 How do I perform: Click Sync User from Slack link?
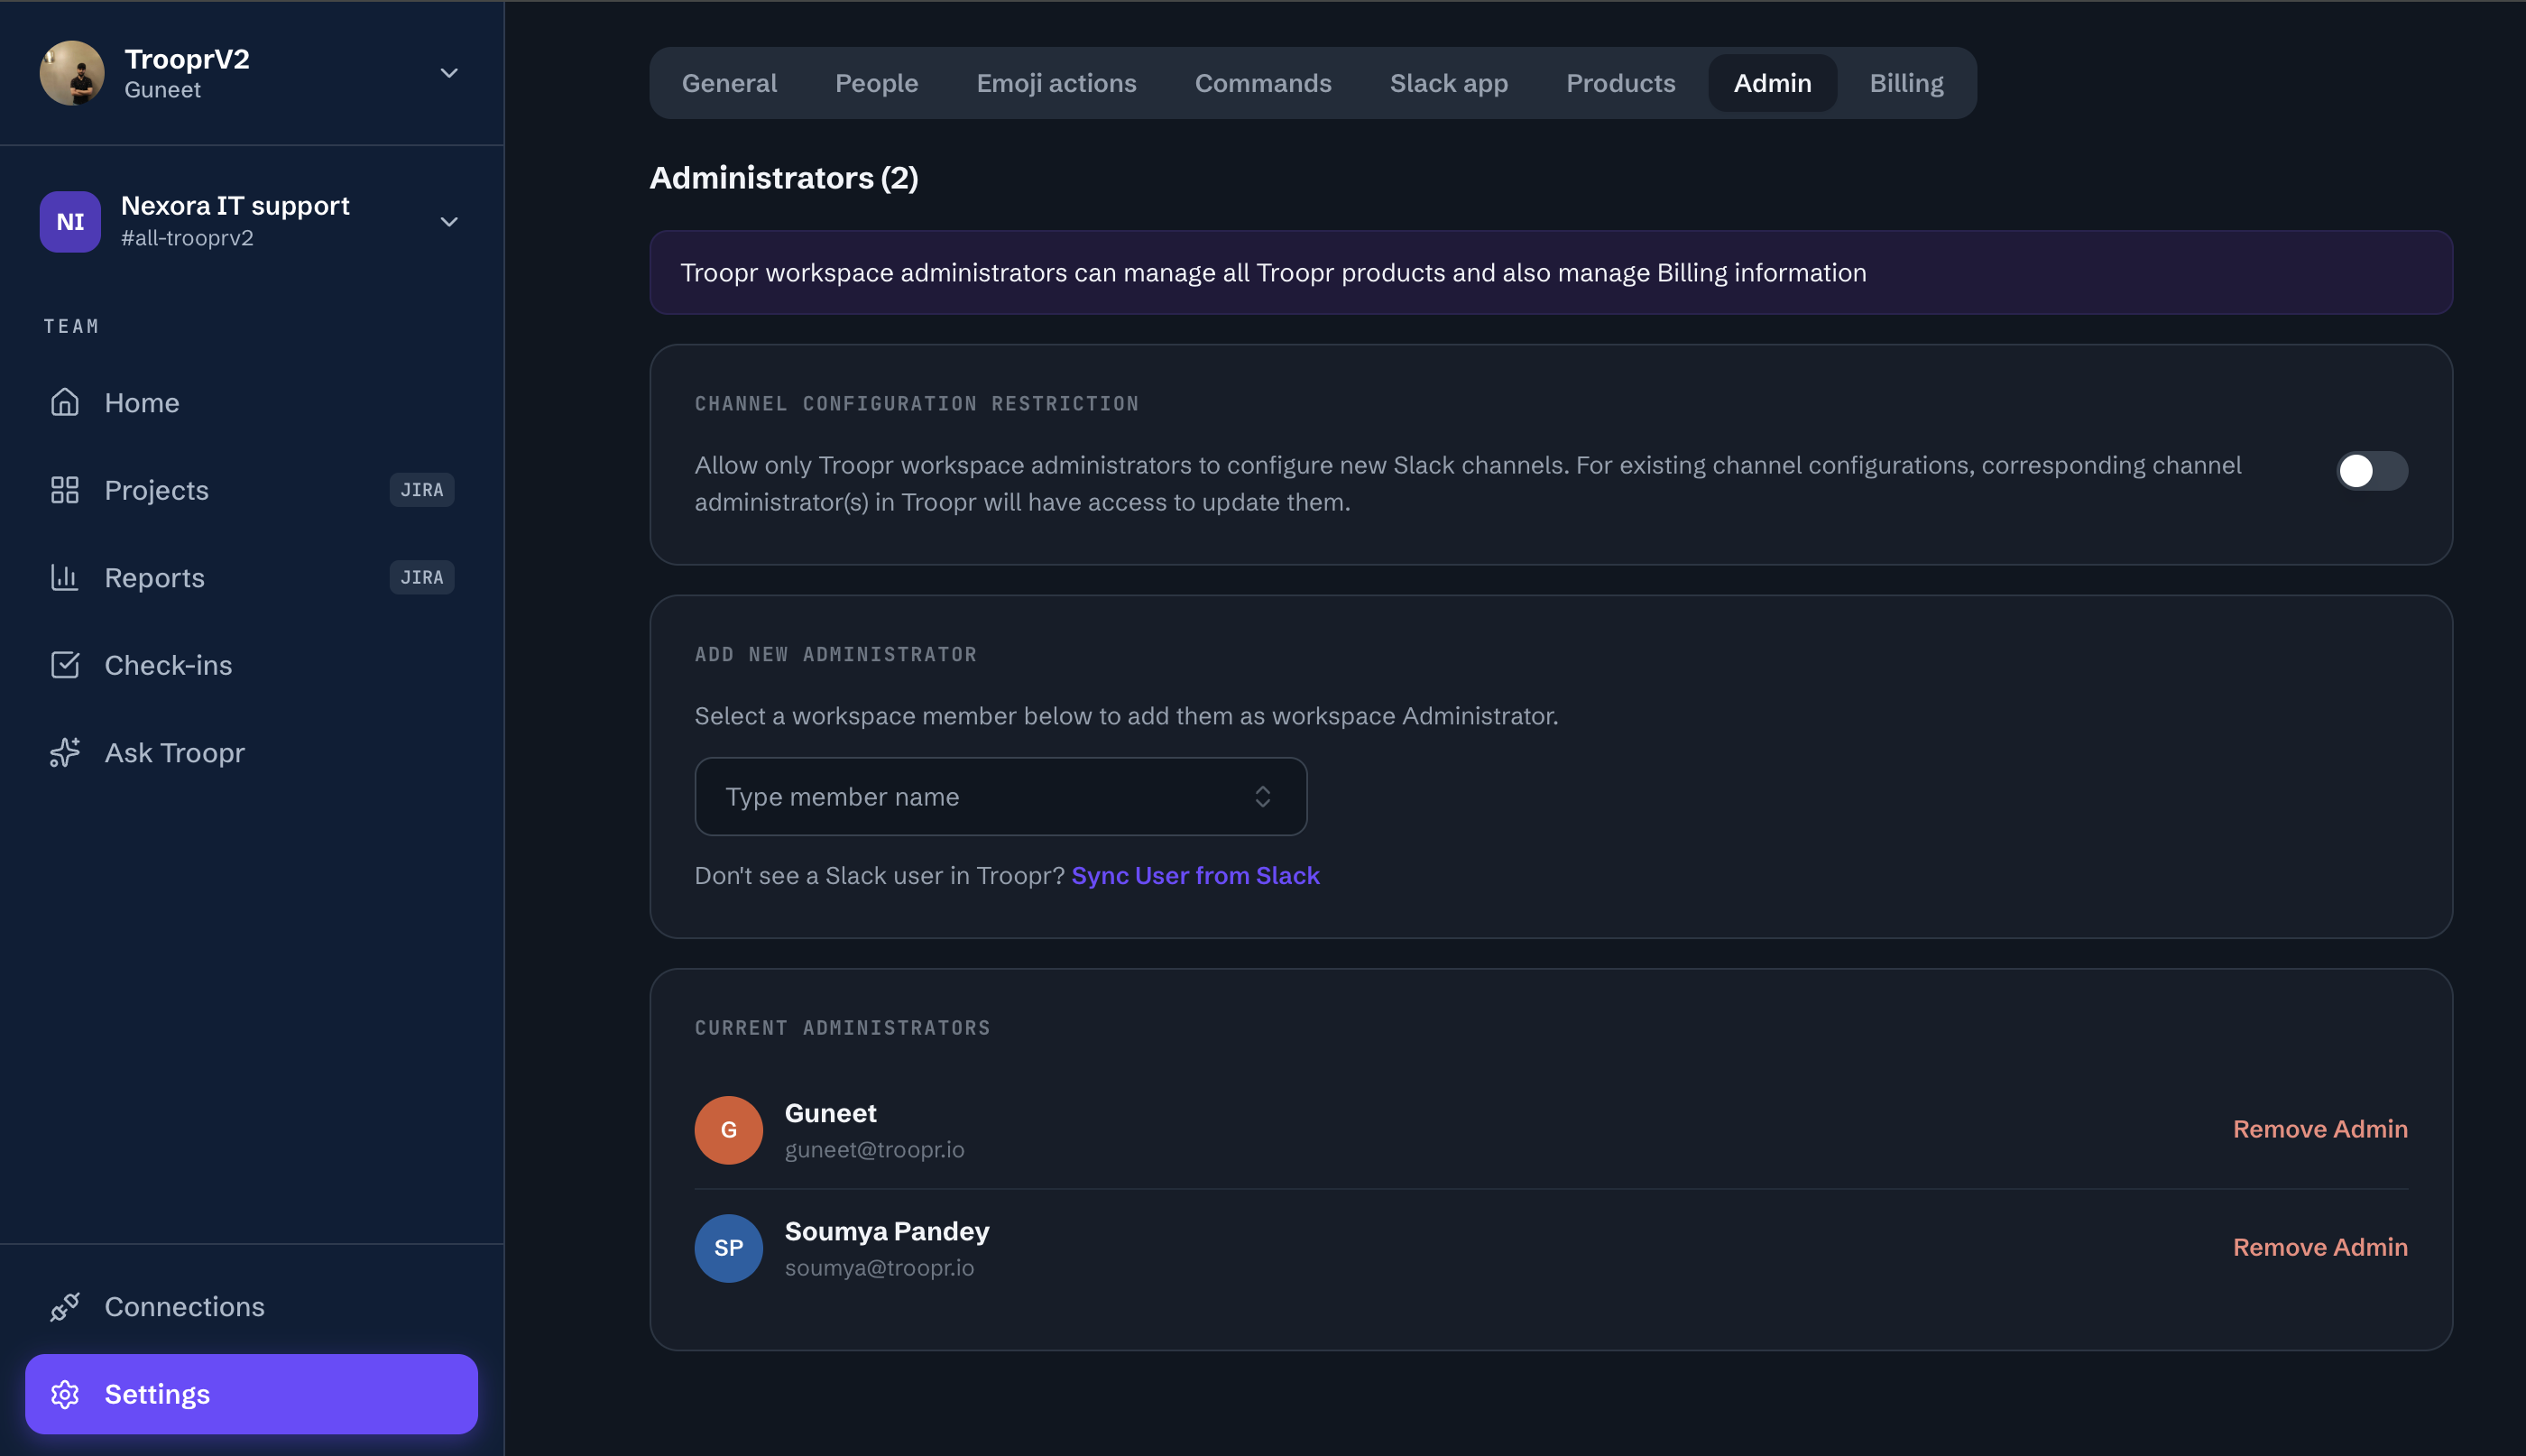1195,875
